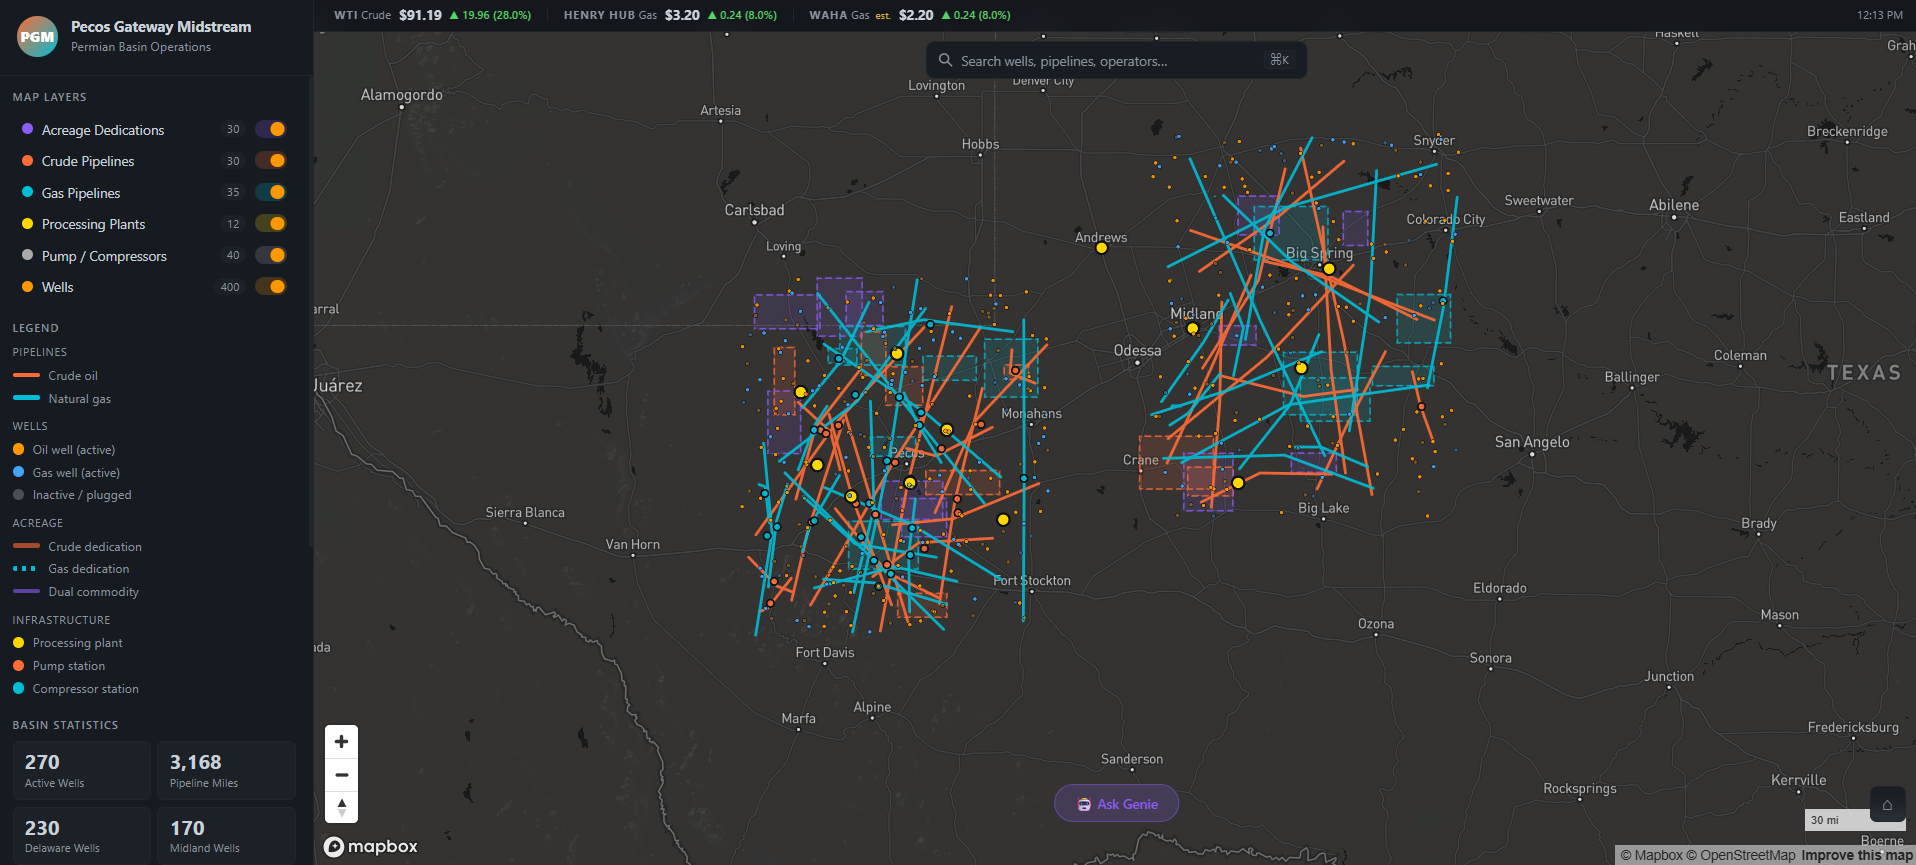The image size is (1916, 865).
Task: Click the Mapbox logo
Action: tap(371, 847)
